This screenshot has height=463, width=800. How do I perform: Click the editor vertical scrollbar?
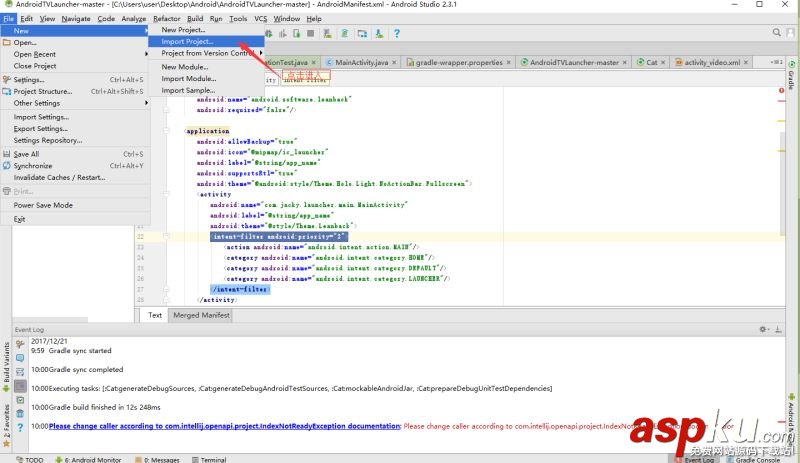pos(782,184)
